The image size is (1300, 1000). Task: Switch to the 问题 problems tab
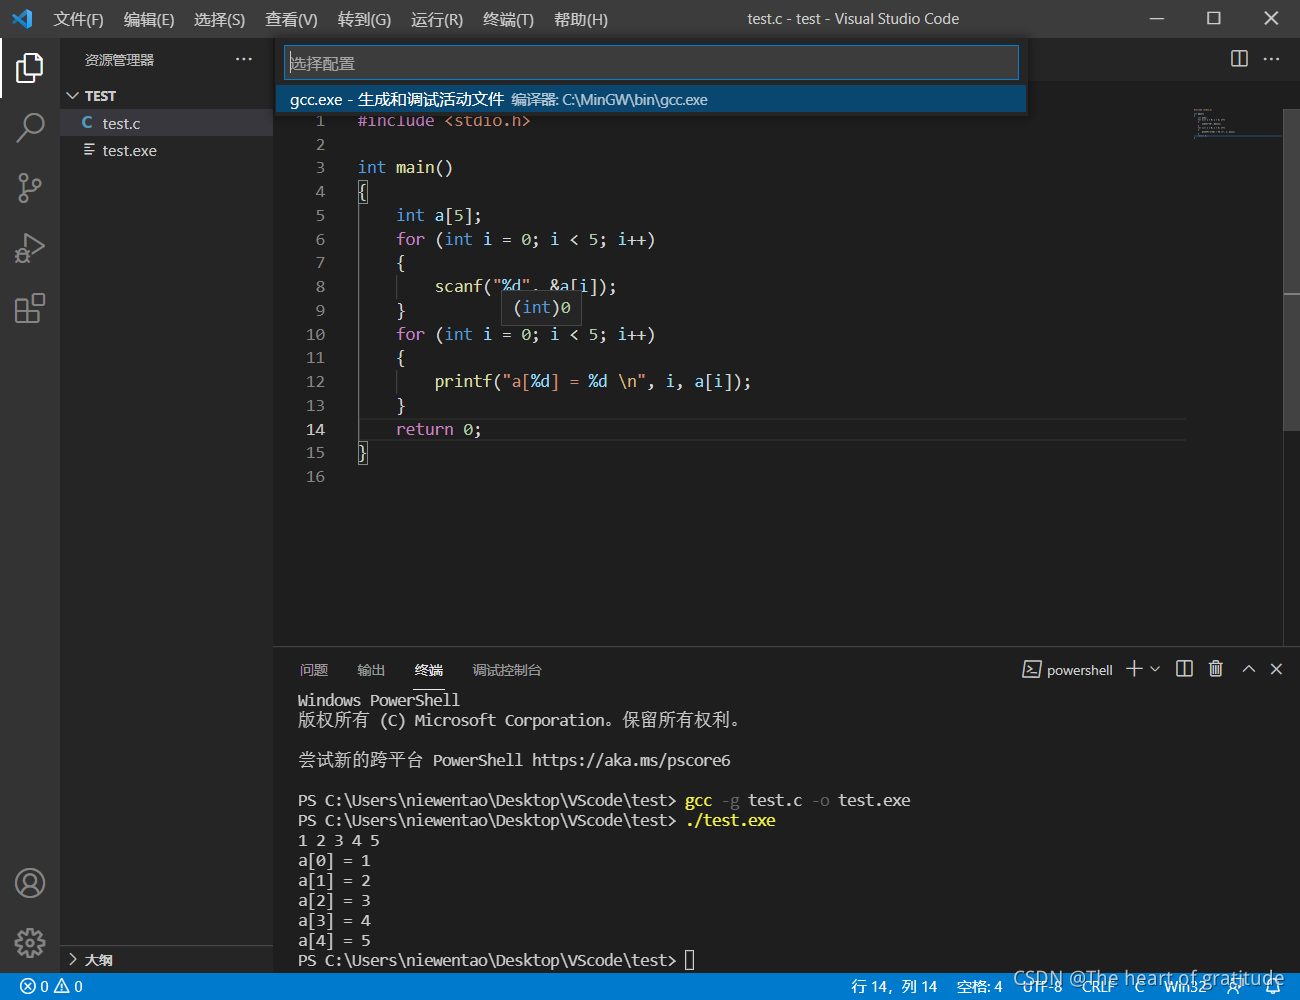tap(314, 670)
